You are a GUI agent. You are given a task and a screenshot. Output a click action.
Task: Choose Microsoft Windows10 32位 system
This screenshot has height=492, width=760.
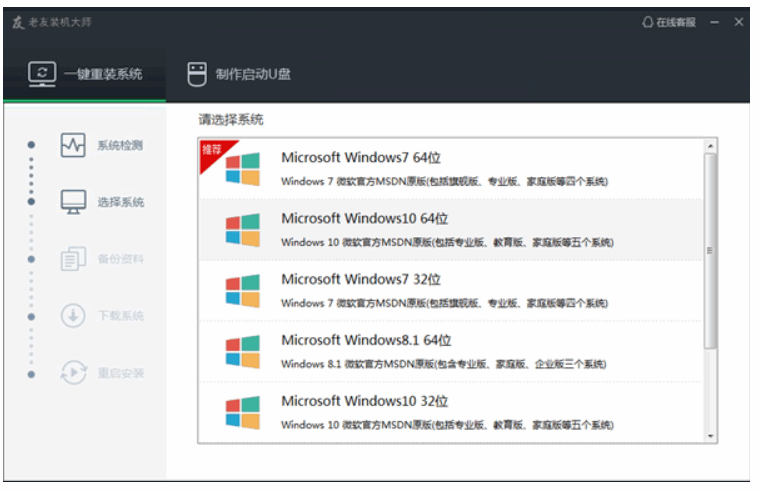(451, 412)
